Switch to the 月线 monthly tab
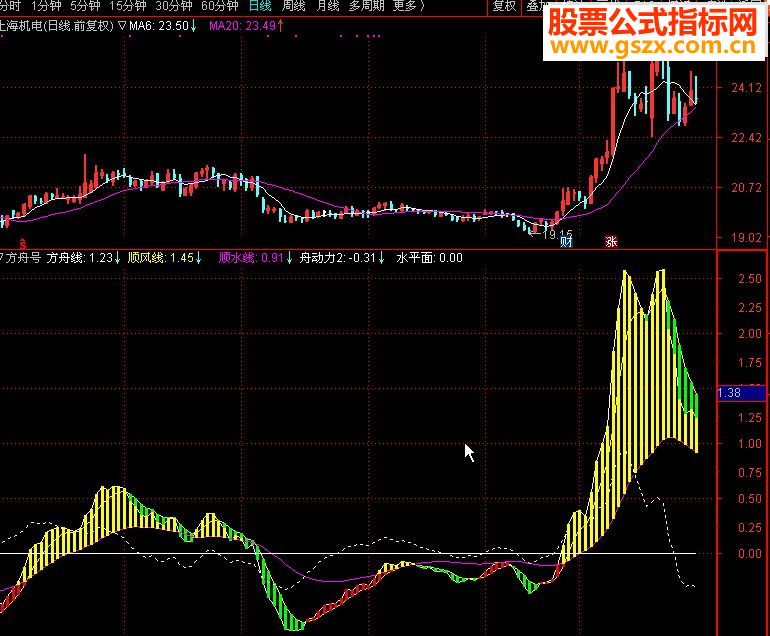The image size is (770, 636). point(328,6)
